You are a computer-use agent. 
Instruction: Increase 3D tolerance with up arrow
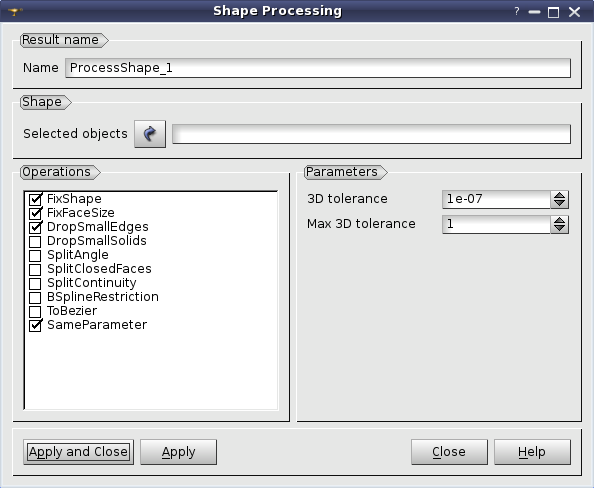tap(560, 196)
